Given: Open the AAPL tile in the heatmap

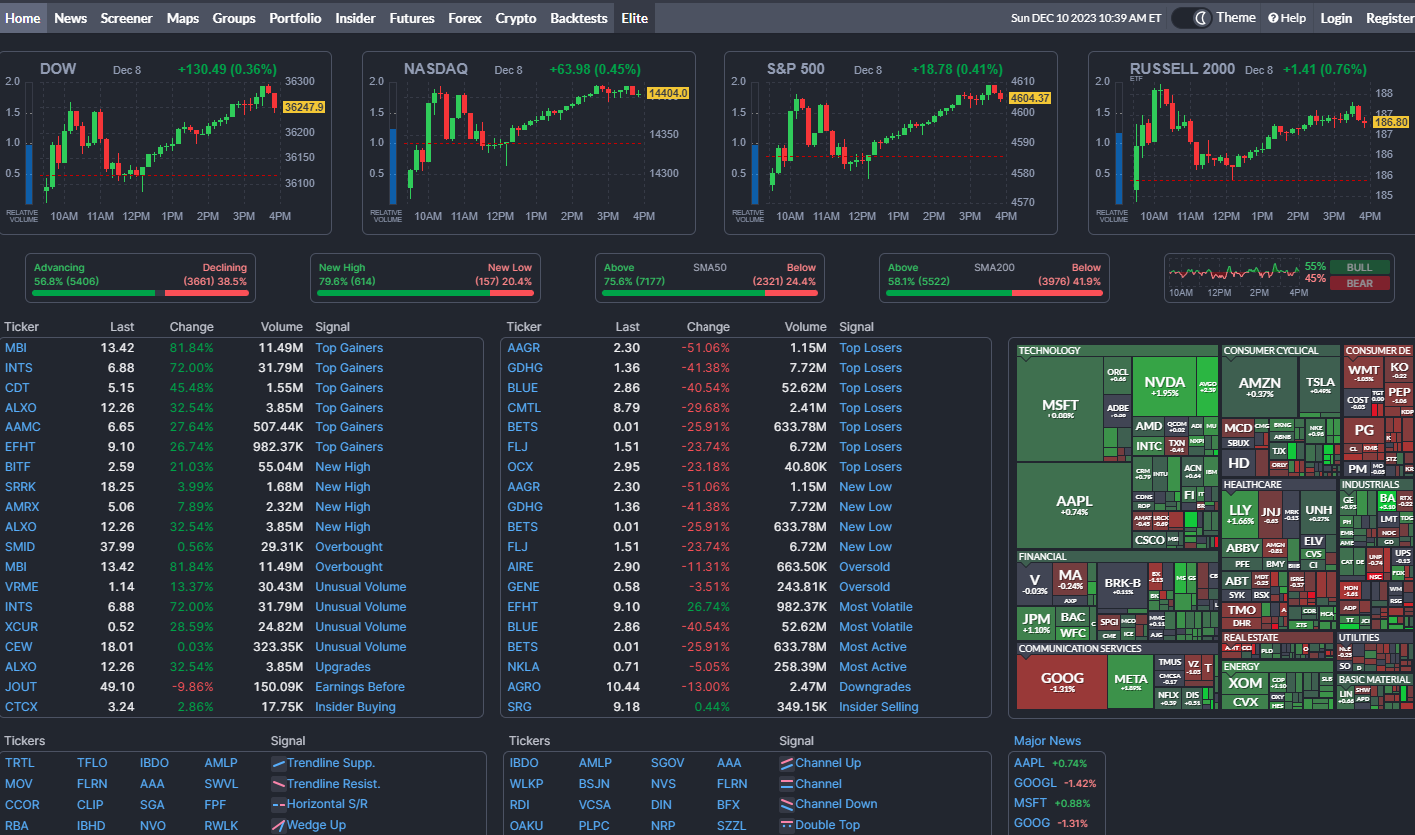Looking at the screenshot, I should [x=1073, y=505].
